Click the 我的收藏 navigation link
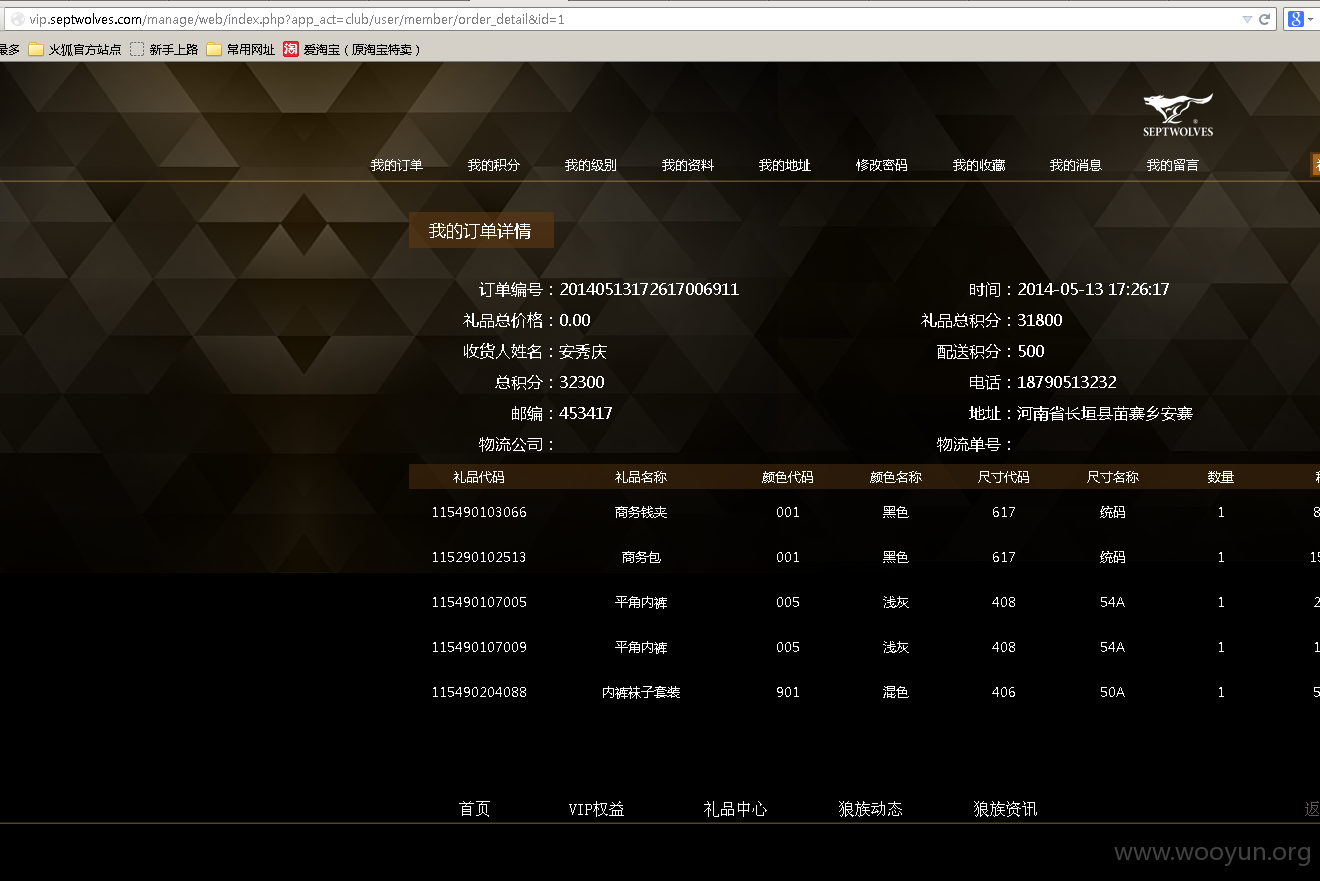1320x881 pixels. click(x=979, y=165)
